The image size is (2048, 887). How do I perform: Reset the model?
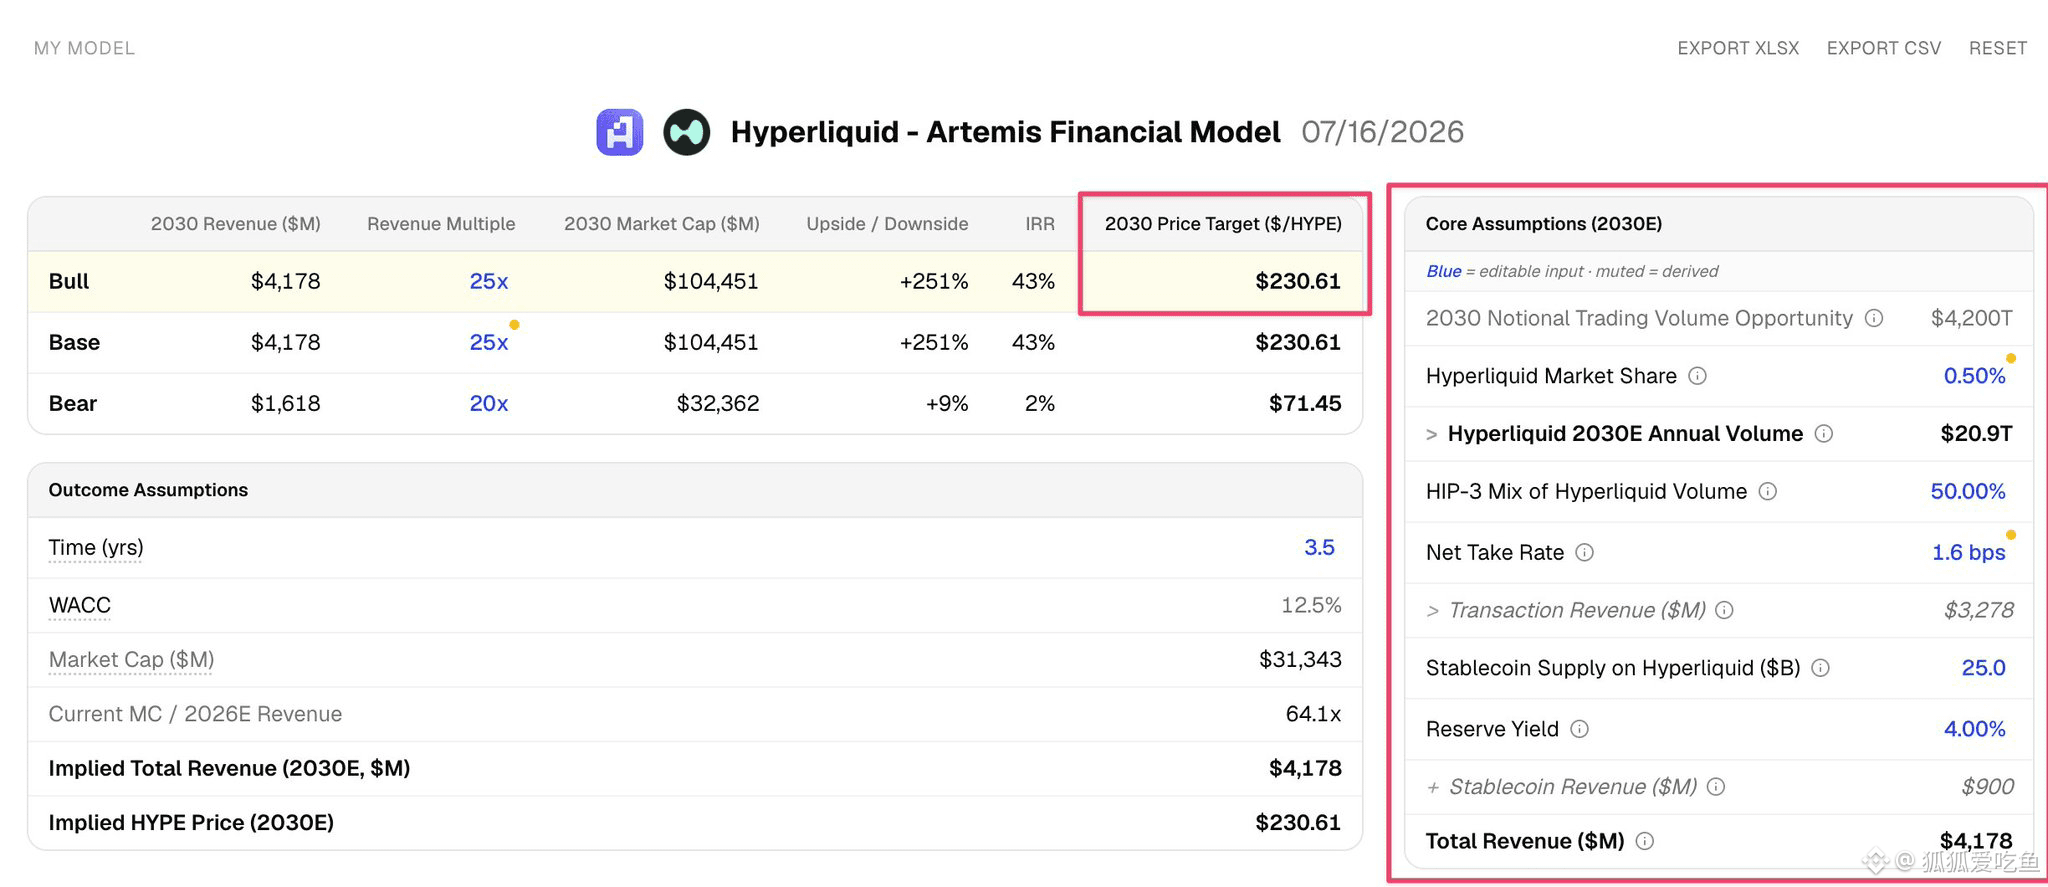[1998, 48]
